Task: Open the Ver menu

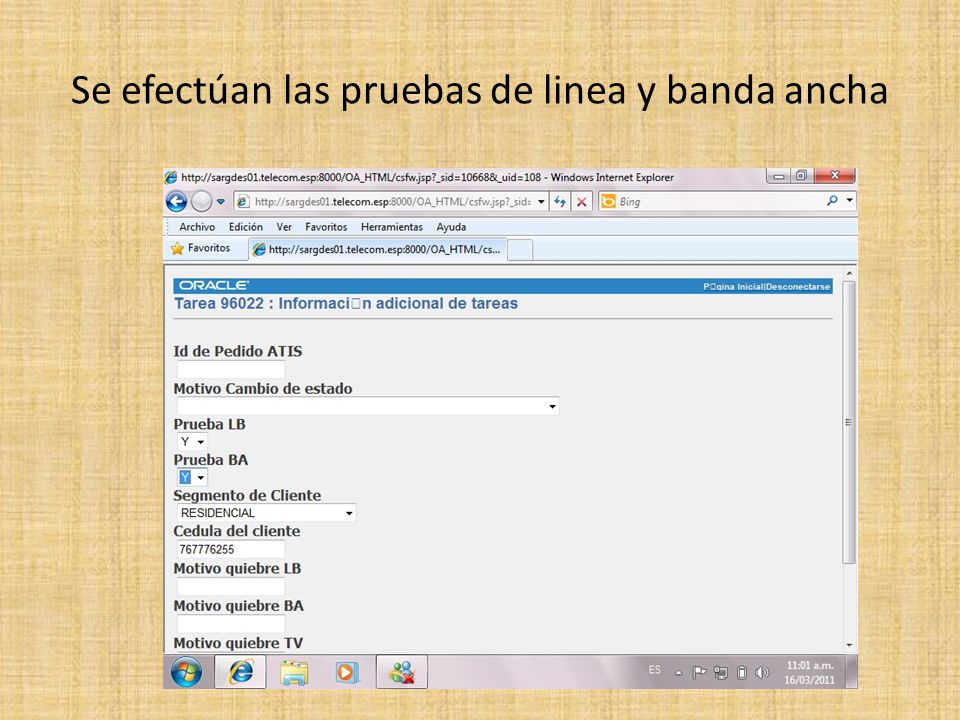Action: [x=284, y=227]
